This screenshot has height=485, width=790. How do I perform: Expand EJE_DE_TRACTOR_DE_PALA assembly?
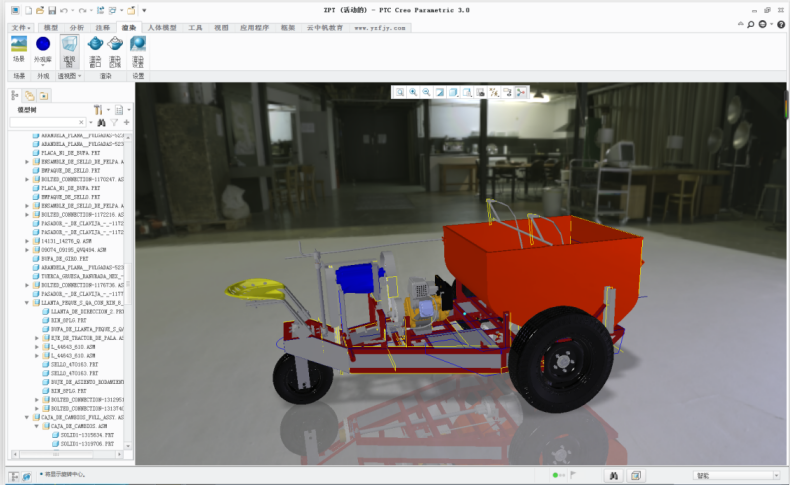36,338
